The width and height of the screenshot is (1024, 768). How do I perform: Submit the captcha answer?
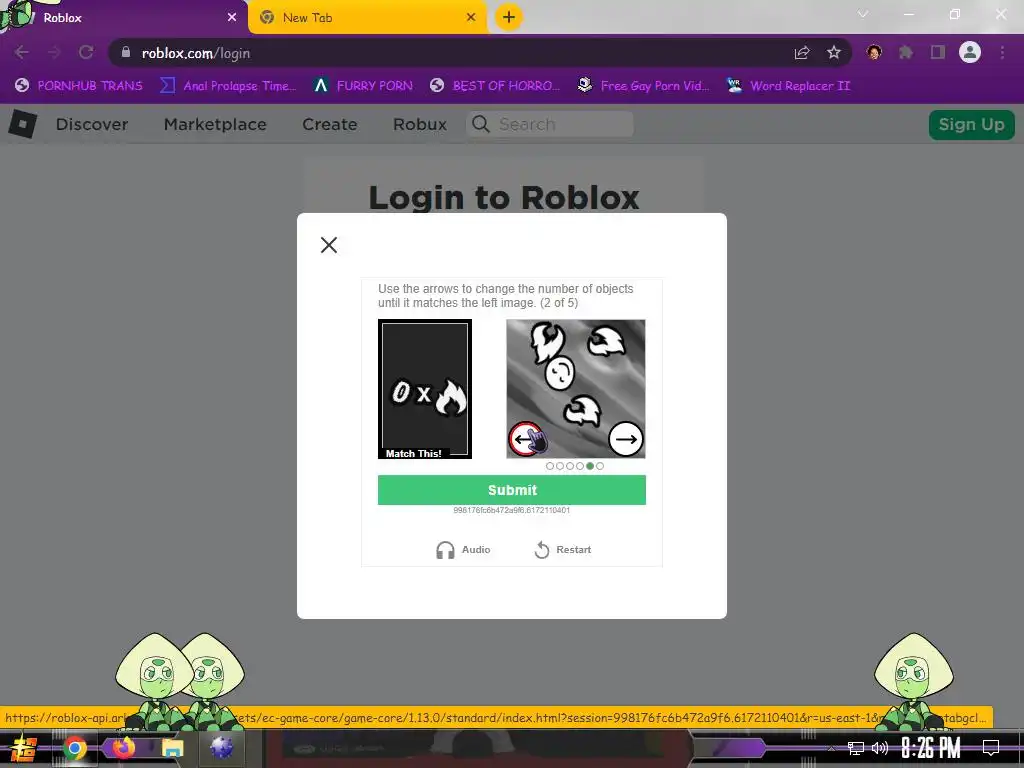(512, 490)
